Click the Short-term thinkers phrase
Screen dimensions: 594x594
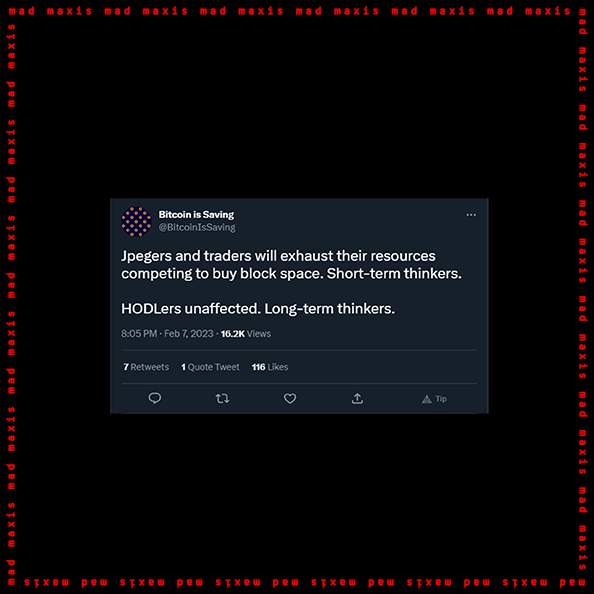point(394,274)
